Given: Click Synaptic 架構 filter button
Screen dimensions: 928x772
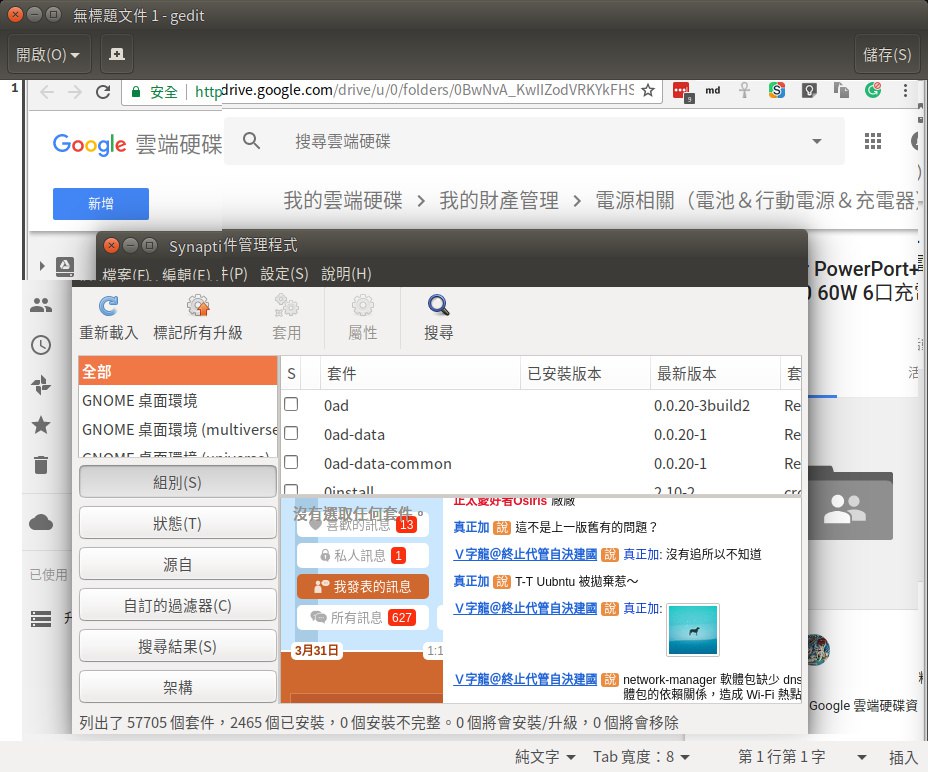Looking at the screenshot, I should coord(178,687).
